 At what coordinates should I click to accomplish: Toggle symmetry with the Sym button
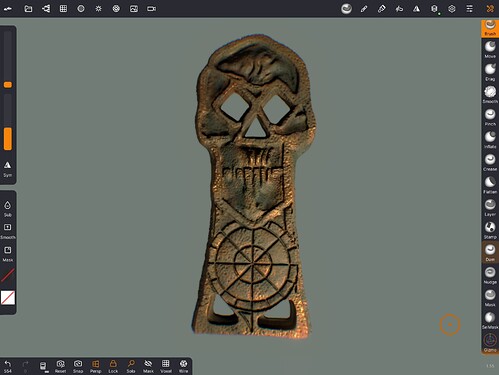coord(8,169)
